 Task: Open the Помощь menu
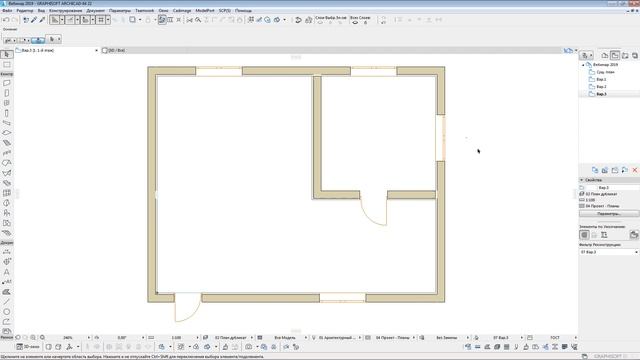pyautogui.click(x=243, y=10)
